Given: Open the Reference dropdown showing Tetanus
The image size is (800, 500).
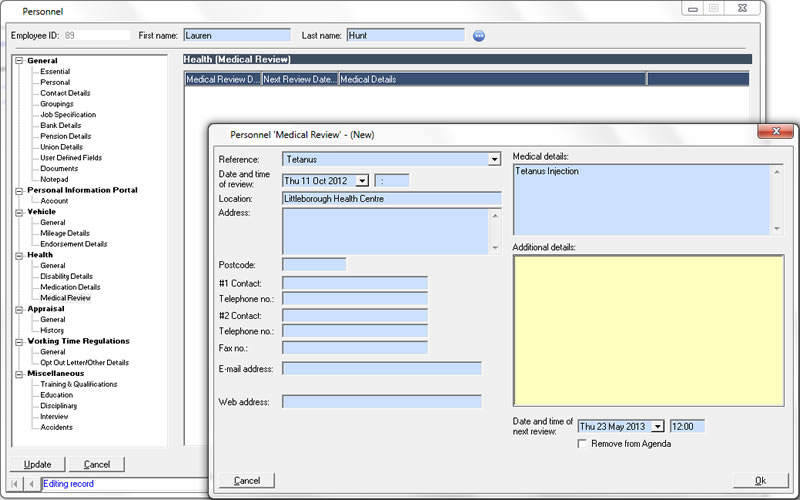Looking at the screenshot, I should tap(494, 159).
